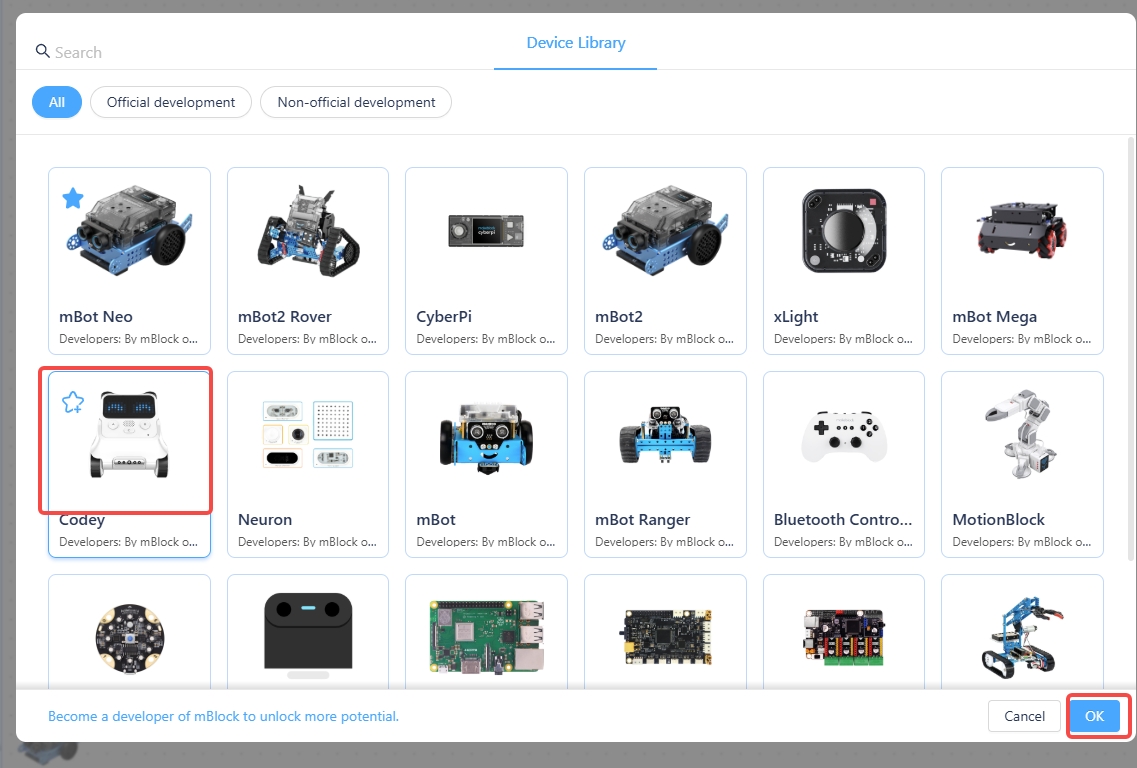Choose the blue tracked robot arm device
The height and width of the screenshot is (768, 1137).
[x=1021, y=637]
